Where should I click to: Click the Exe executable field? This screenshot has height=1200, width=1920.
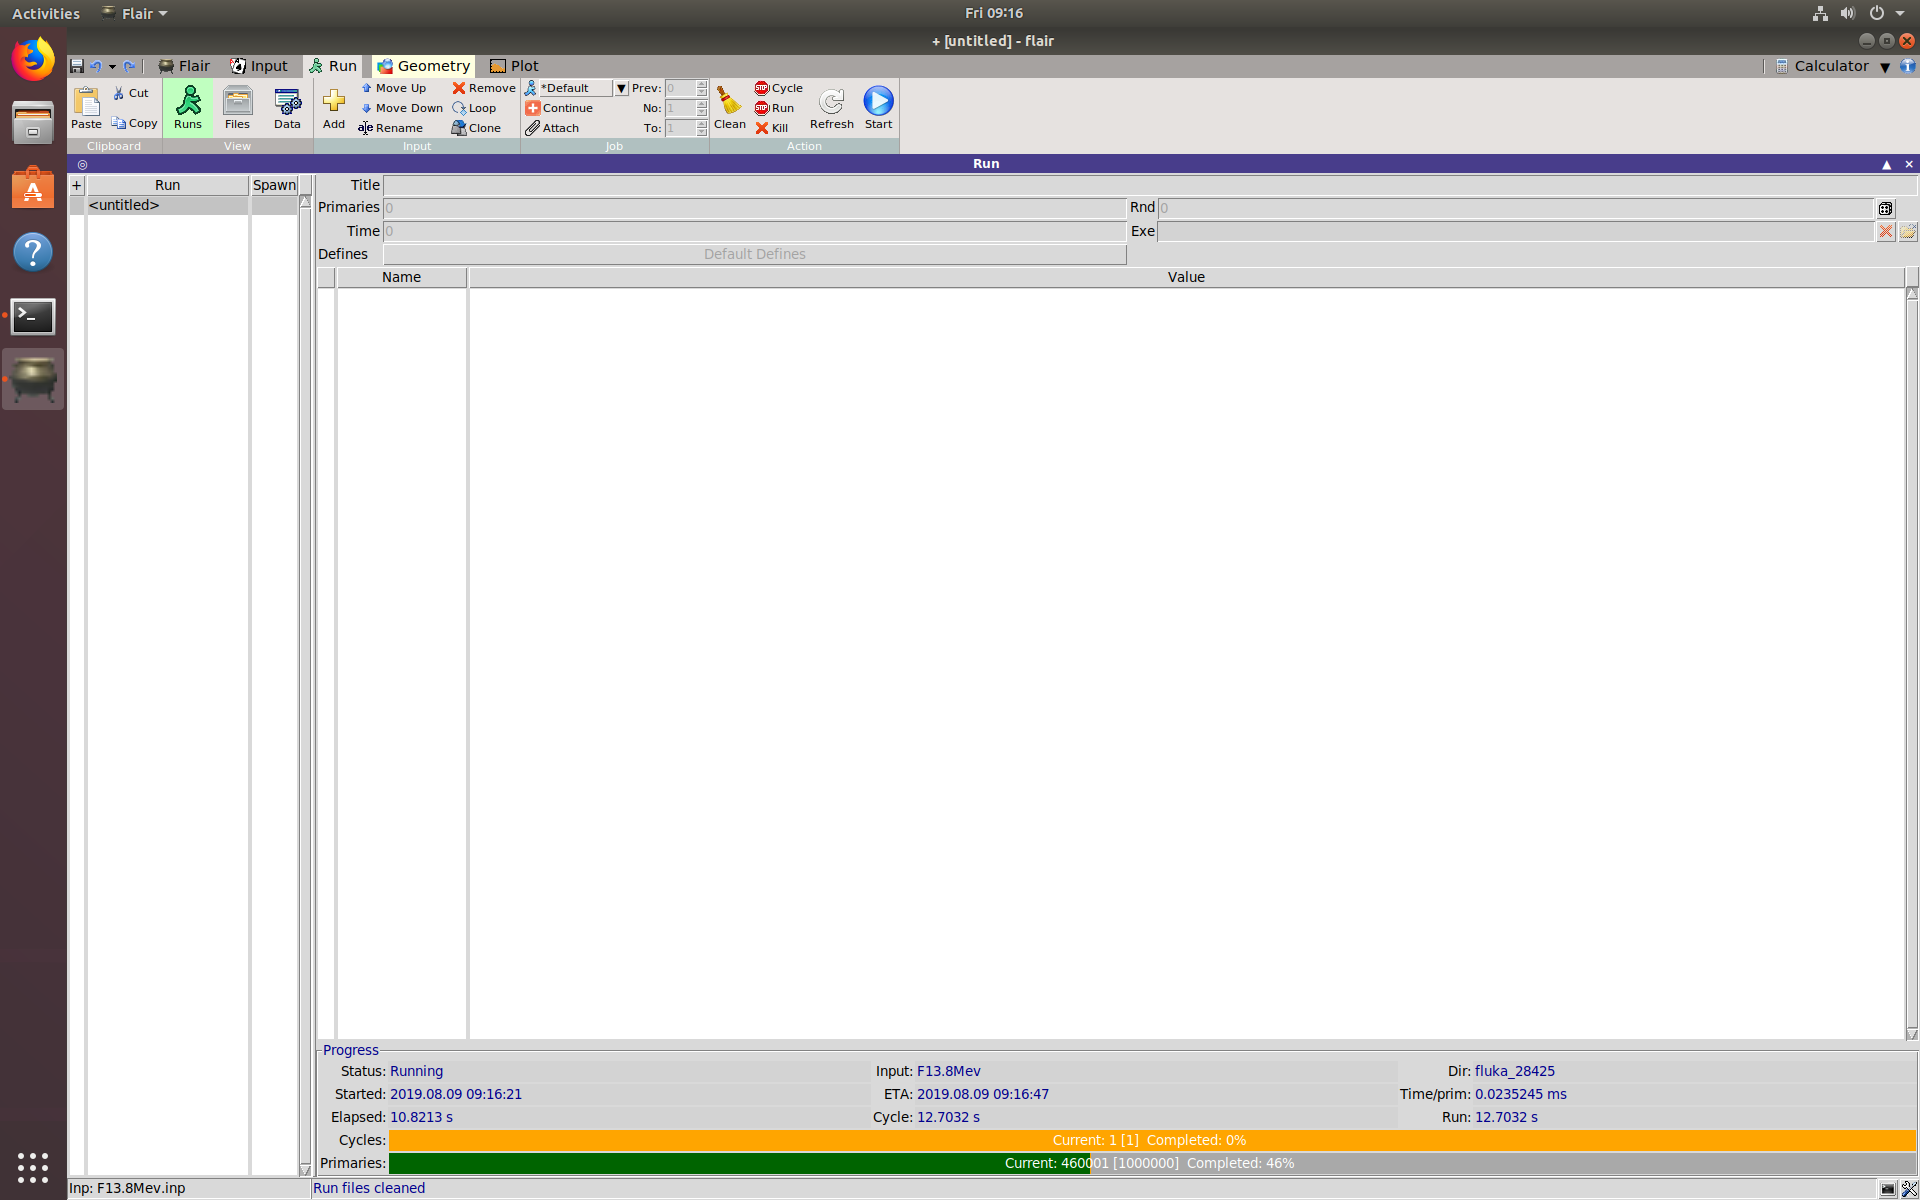[x=1515, y=231]
